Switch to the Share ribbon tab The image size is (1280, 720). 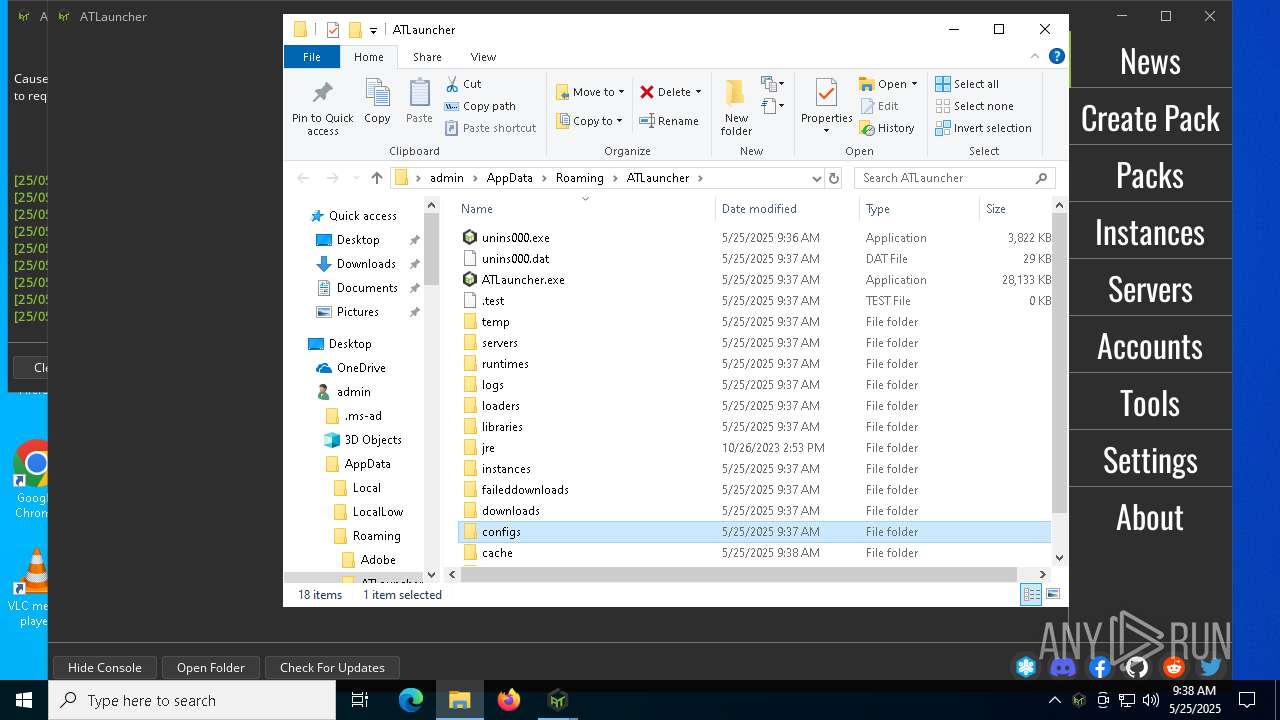[x=427, y=57]
